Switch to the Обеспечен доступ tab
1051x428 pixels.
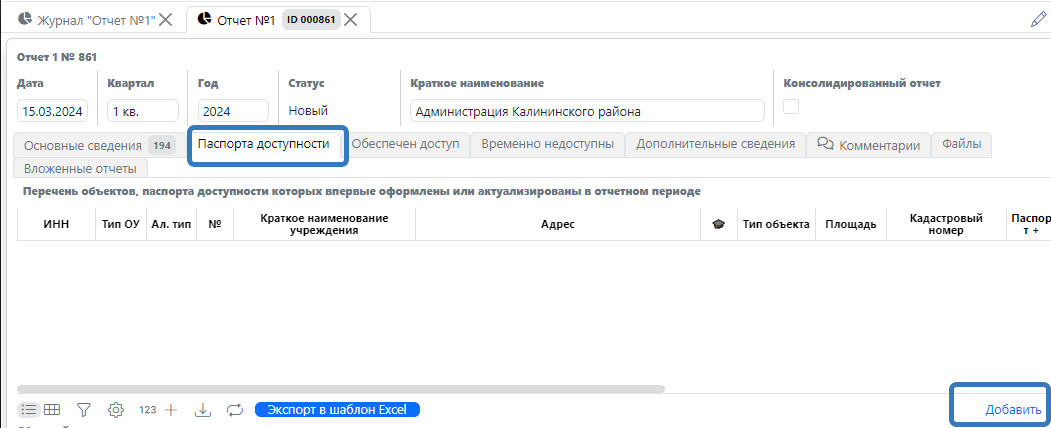tap(405, 144)
